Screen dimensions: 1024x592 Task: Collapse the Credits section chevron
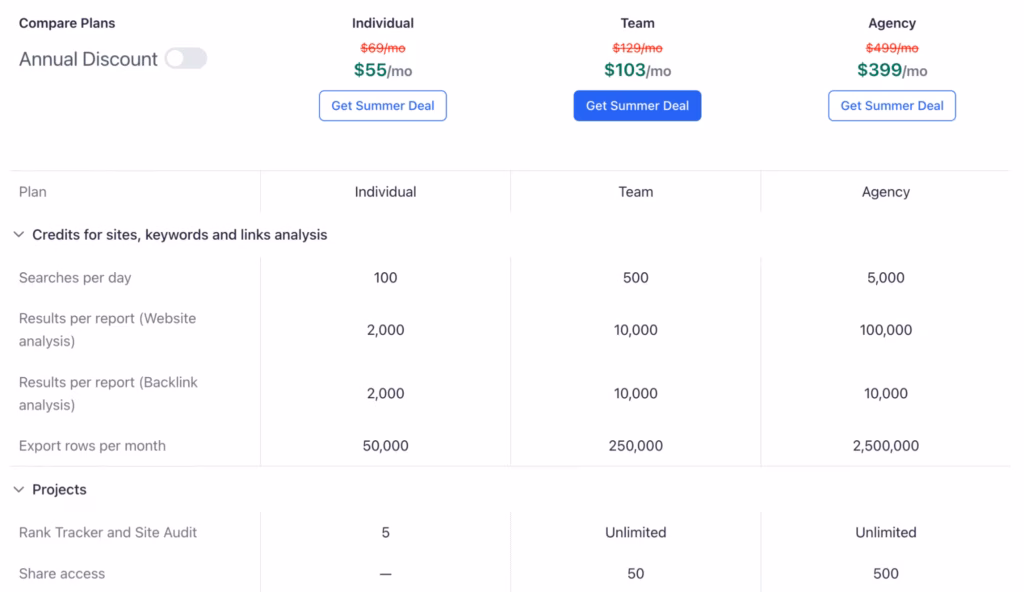19,235
